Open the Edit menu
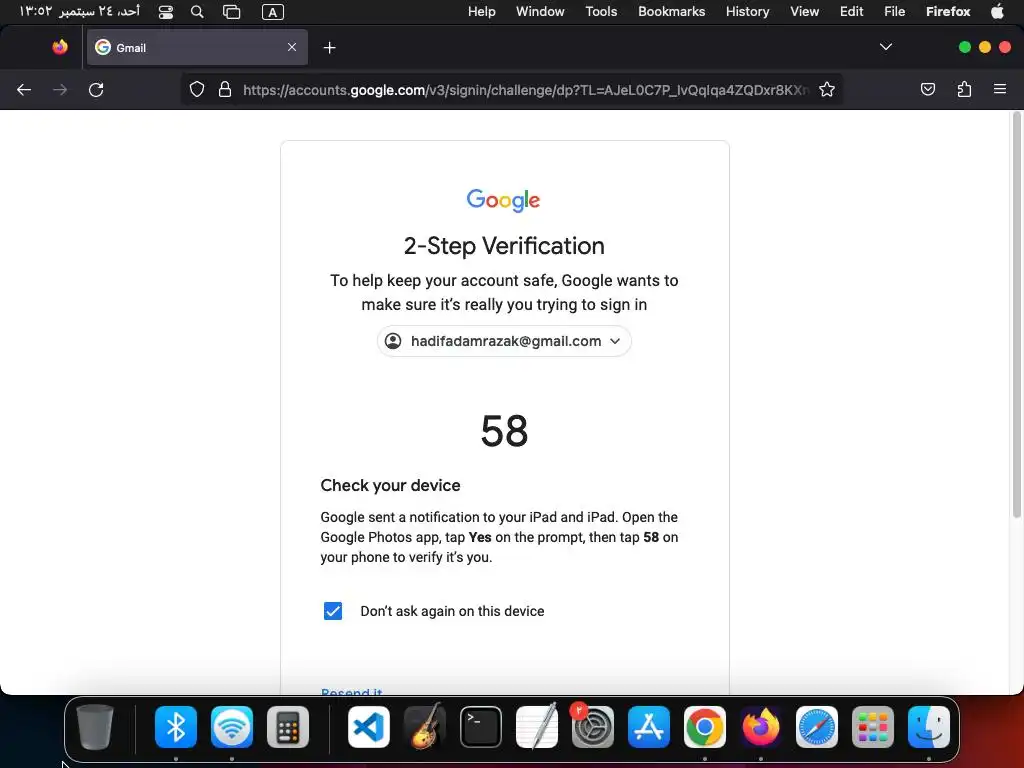 tap(852, 12)
